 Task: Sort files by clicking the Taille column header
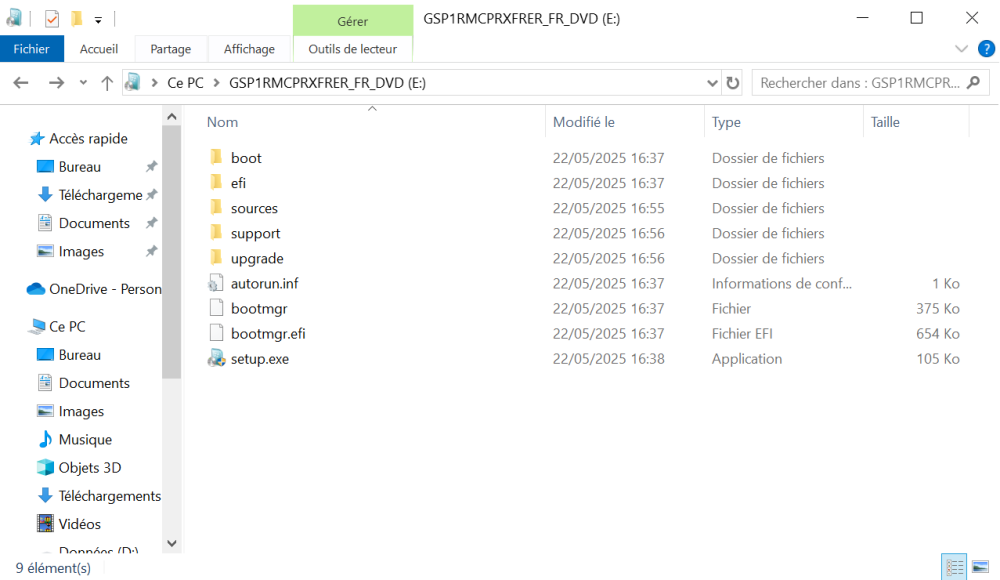[x=884, y=121]
